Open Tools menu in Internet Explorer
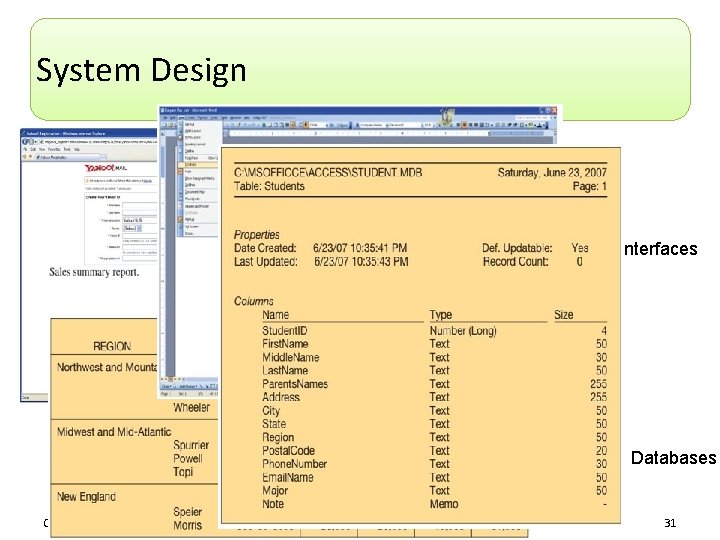 click(68, 149)
